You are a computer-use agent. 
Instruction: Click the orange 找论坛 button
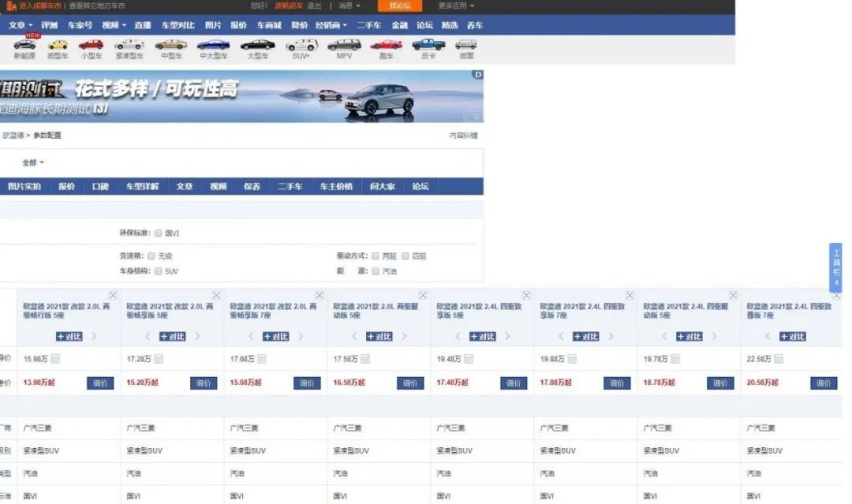coord(399,5)
